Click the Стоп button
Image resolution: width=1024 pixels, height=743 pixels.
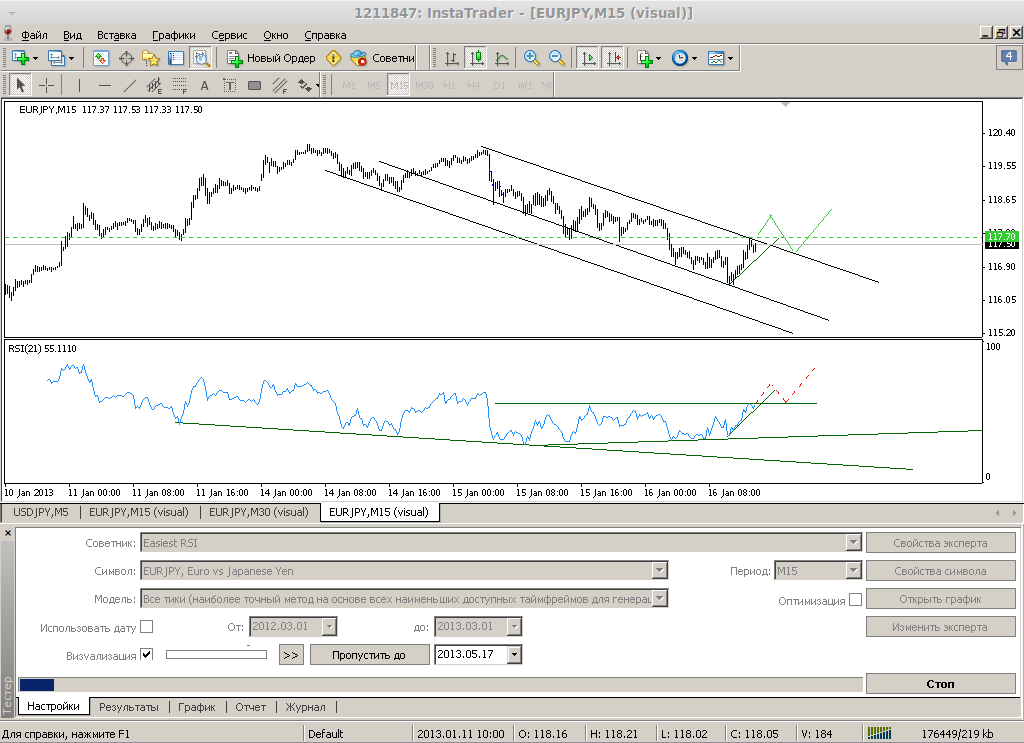click(x=940, y=684)
